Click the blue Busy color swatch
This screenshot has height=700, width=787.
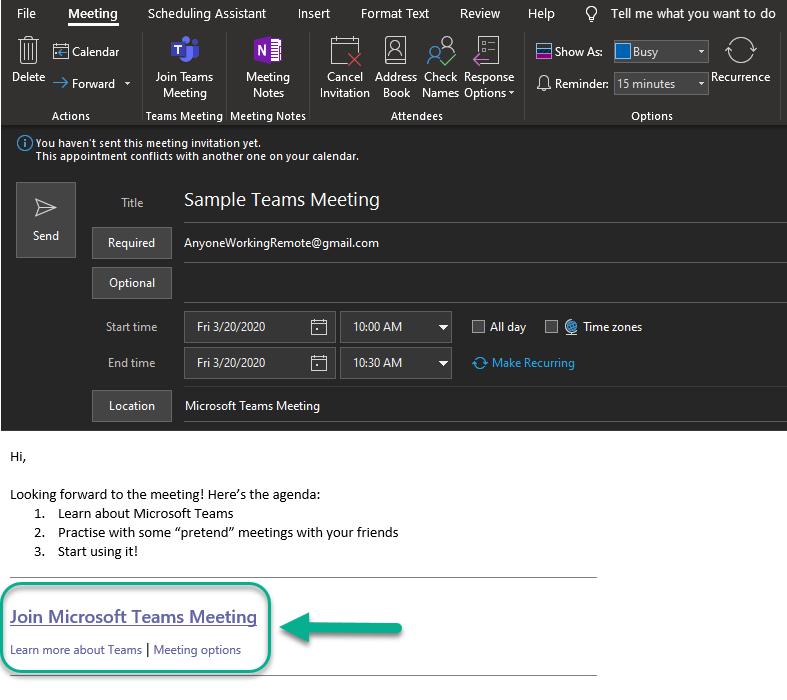(623, 51)
